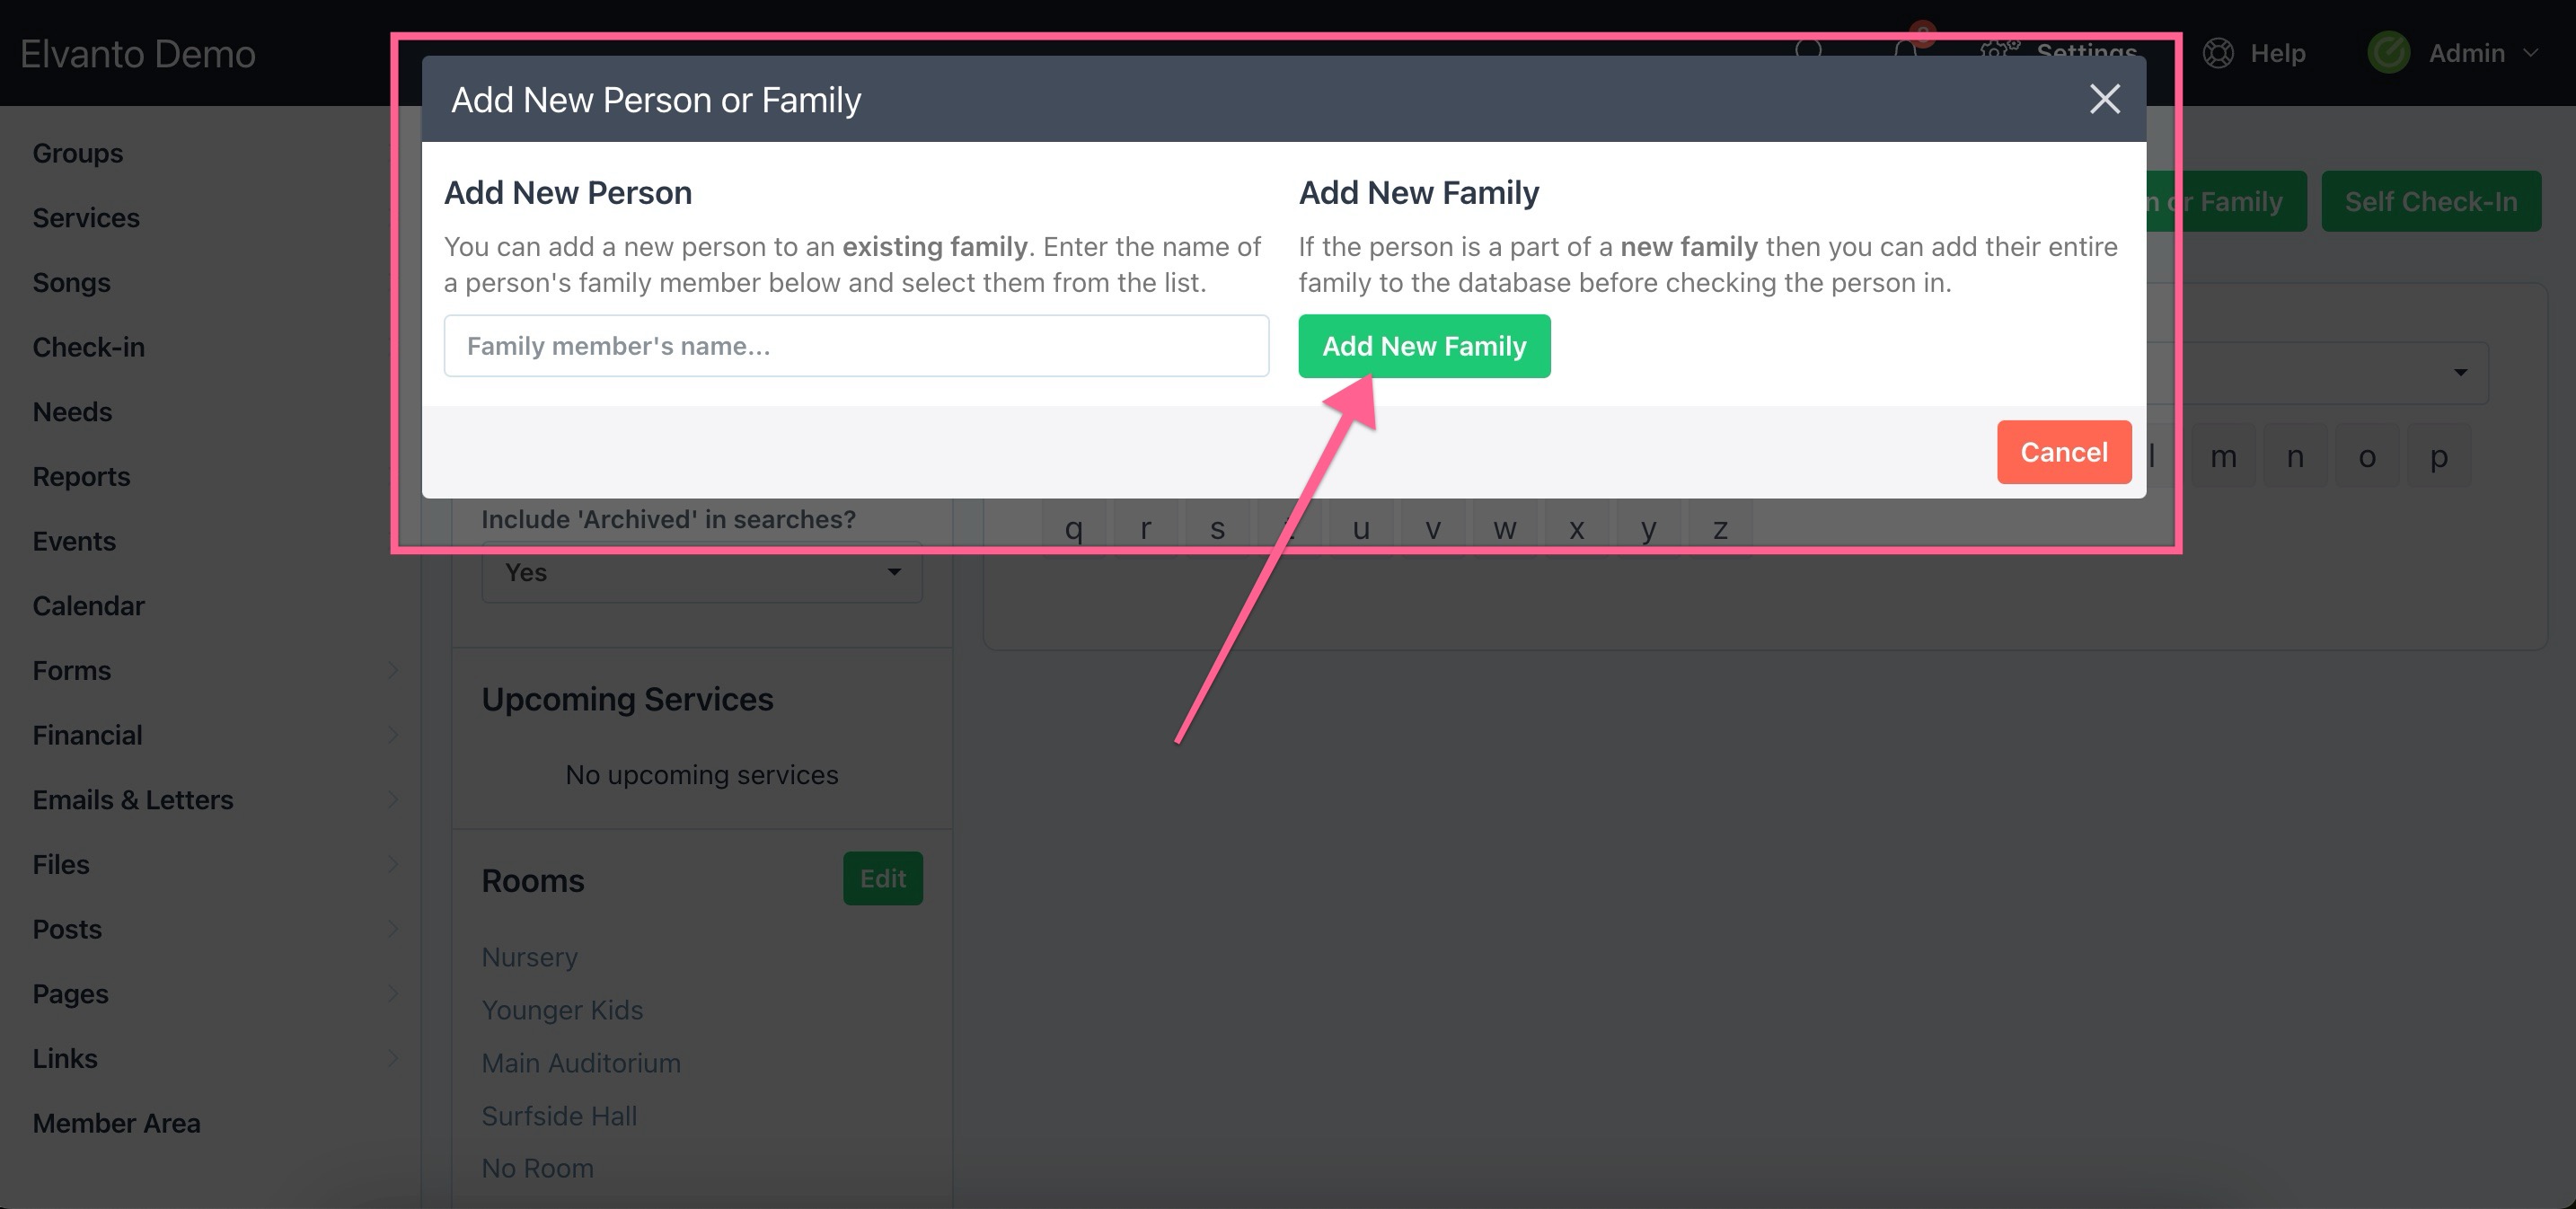Go to Reports in sidebar

[81, 476]
